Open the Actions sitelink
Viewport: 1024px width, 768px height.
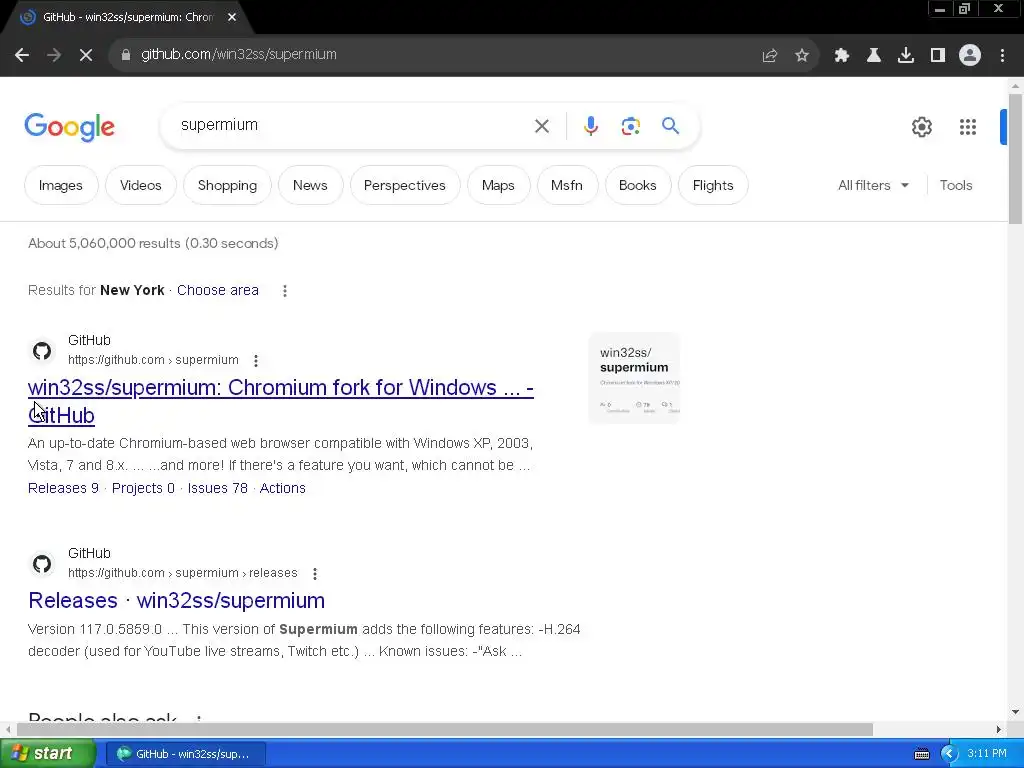[282, 488]
